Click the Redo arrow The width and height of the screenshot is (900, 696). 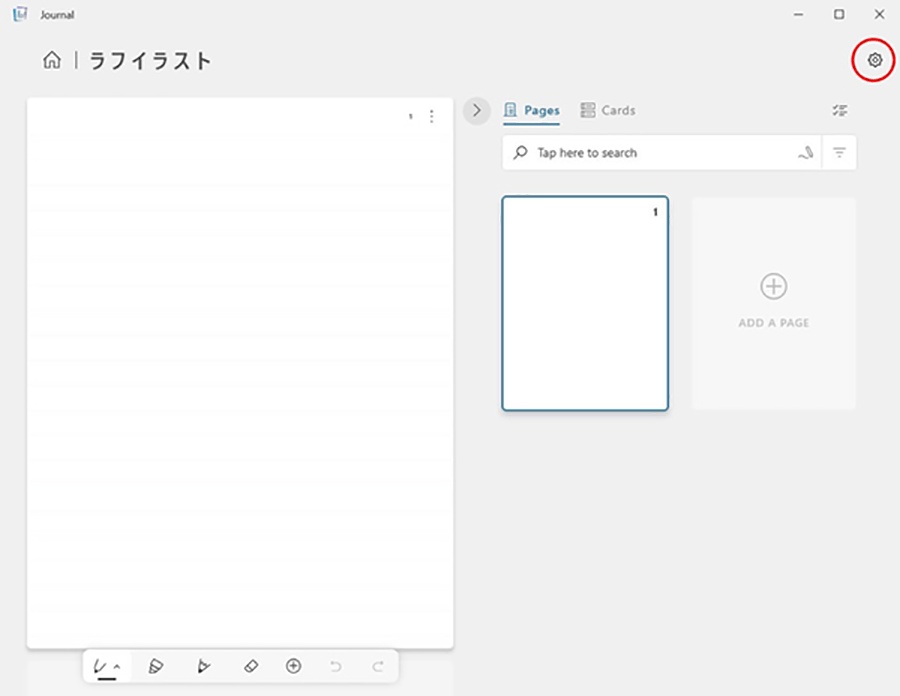coord(378,666)
